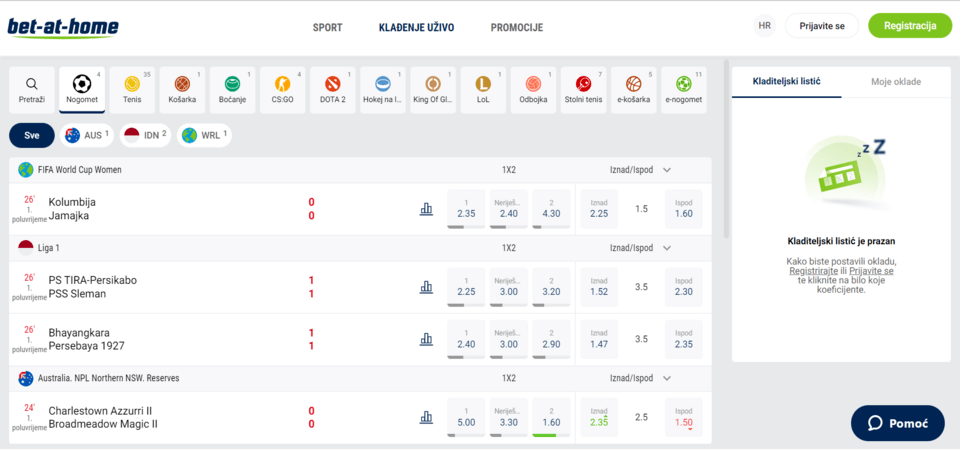Image resolution: width=960 pixels, height=450 pixels.
Task: Bet on Bhayangkara win at 2.40
Action: 466,340
